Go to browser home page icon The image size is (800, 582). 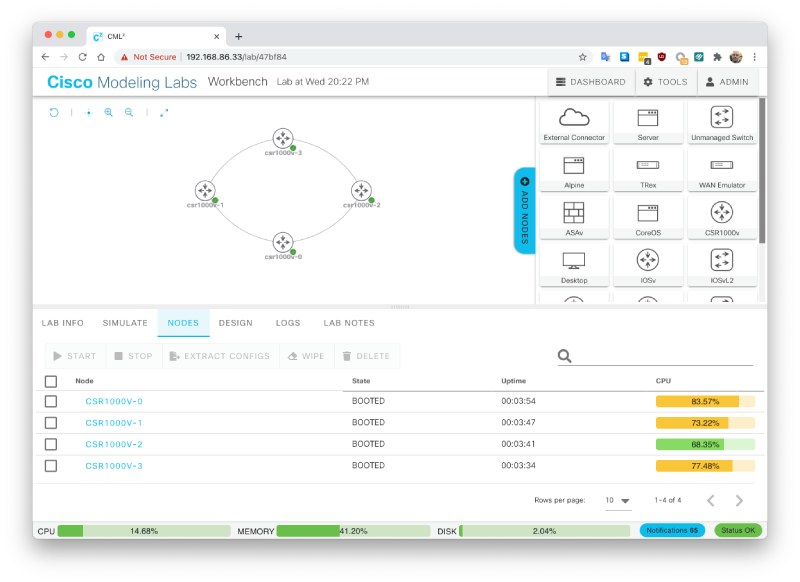pos(101,57)
